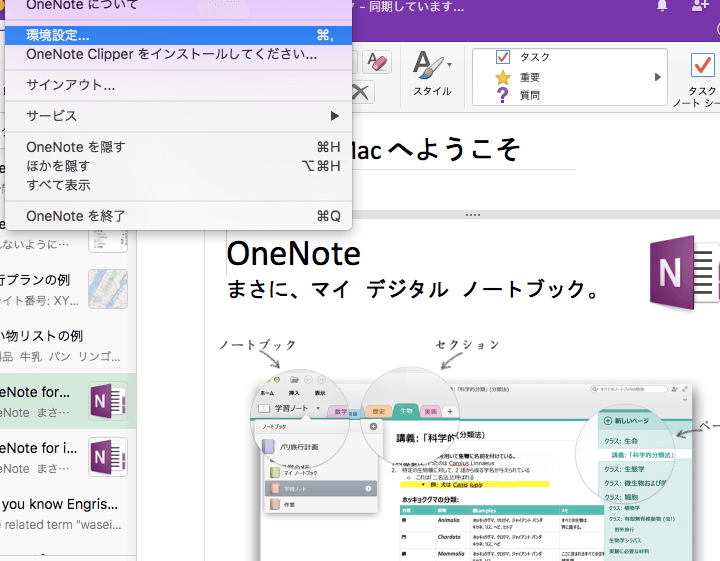This screenshot has height=561, width=720.
Task: Open the you know Engris... page
Action: (68, 513)
